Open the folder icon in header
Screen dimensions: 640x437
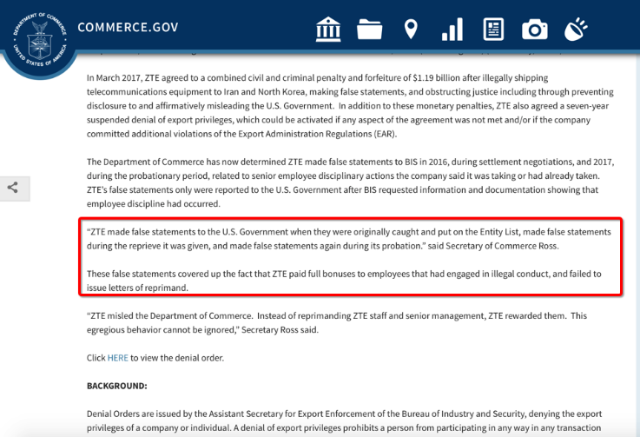(369, 29)
